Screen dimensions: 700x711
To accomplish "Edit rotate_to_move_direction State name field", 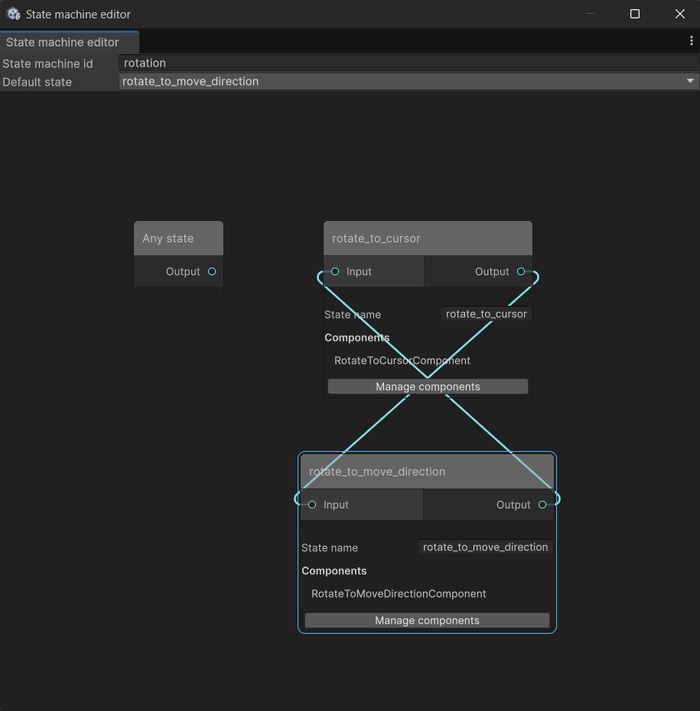I will coord(485,548).
